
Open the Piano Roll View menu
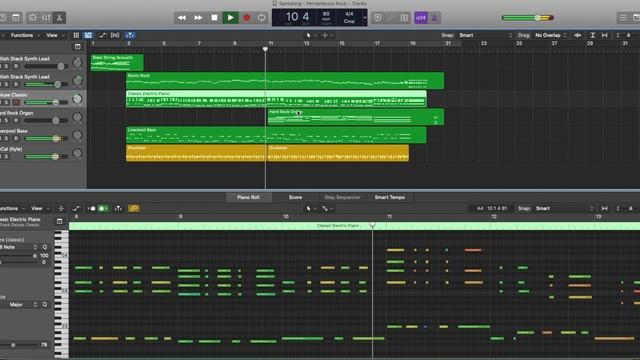39,209
